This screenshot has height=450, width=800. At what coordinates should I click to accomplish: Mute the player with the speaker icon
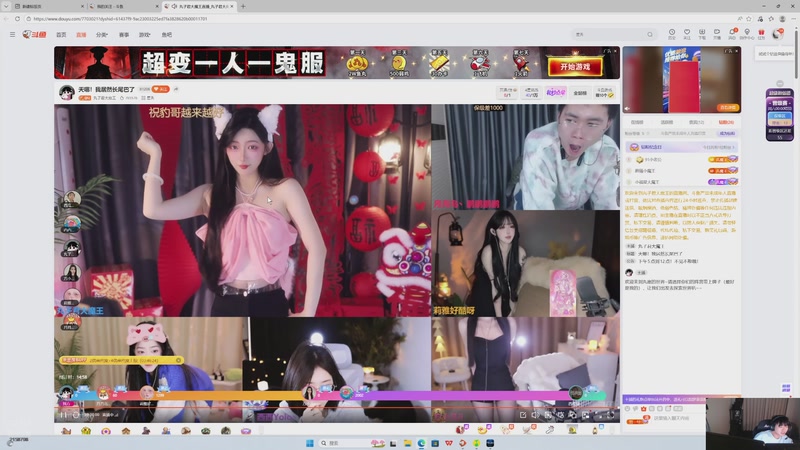(x=535, y=415)
